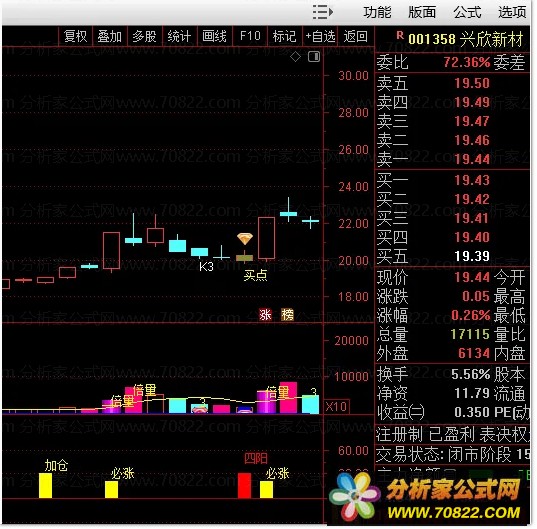Open the 选项 menu

point(512,12)
